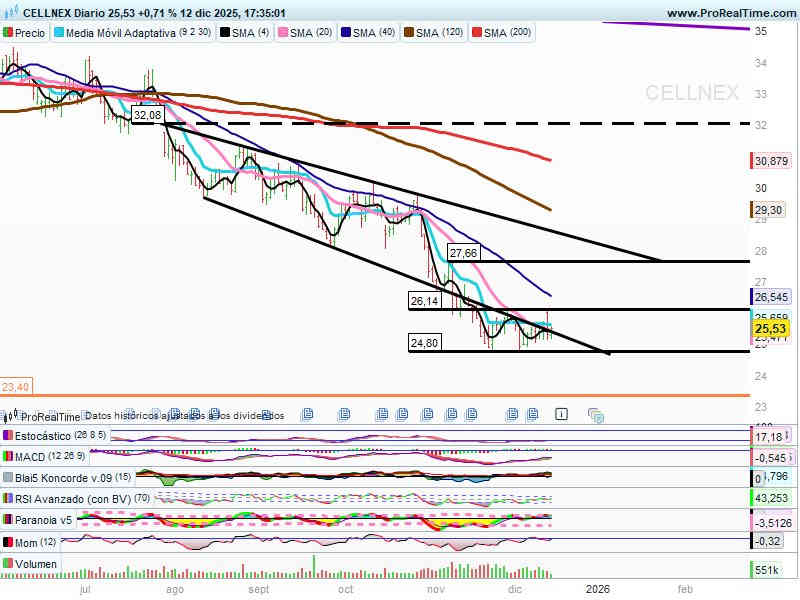Click the SMA (120) brown color swatch
Viewport: 800px width, 600px height.
pyautogui.click(x=409, y=33)
